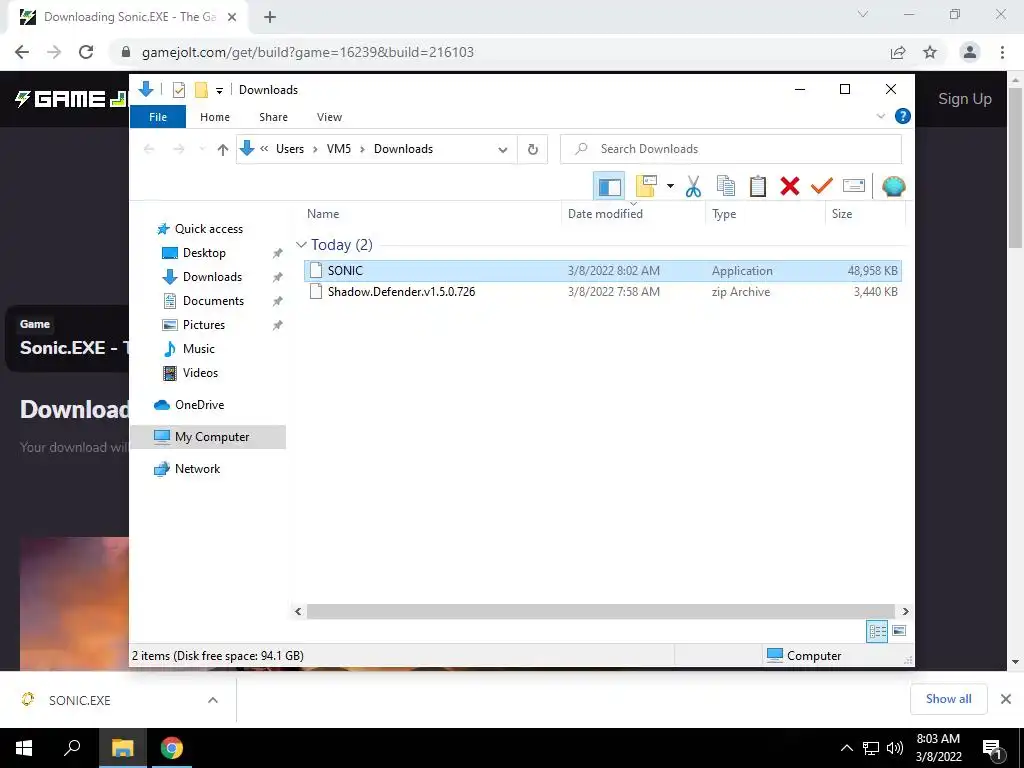The image size is (1024, 768).
Task: Click the Search Downloads field
Action: (x=731, y=149)
